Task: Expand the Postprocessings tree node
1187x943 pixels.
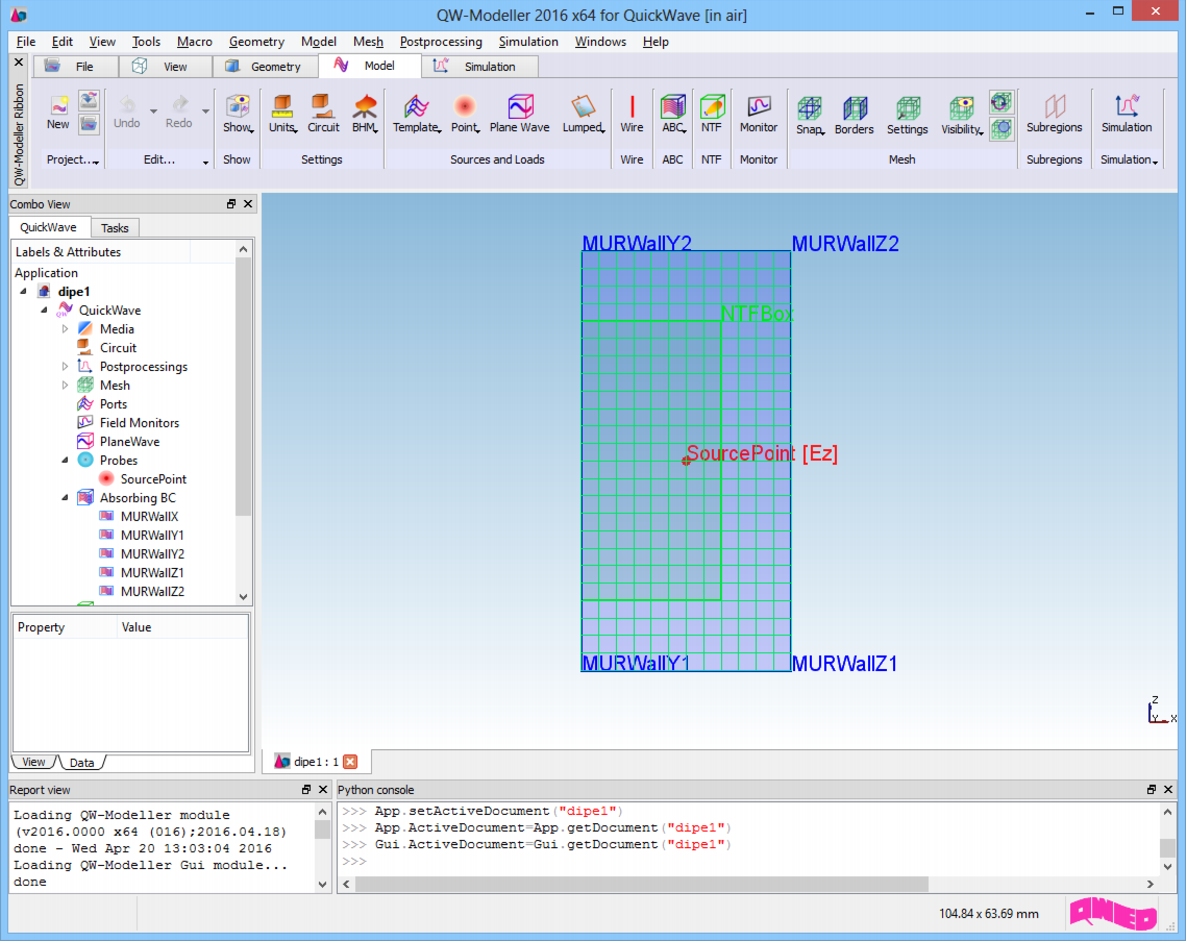Action: point(65,366)
